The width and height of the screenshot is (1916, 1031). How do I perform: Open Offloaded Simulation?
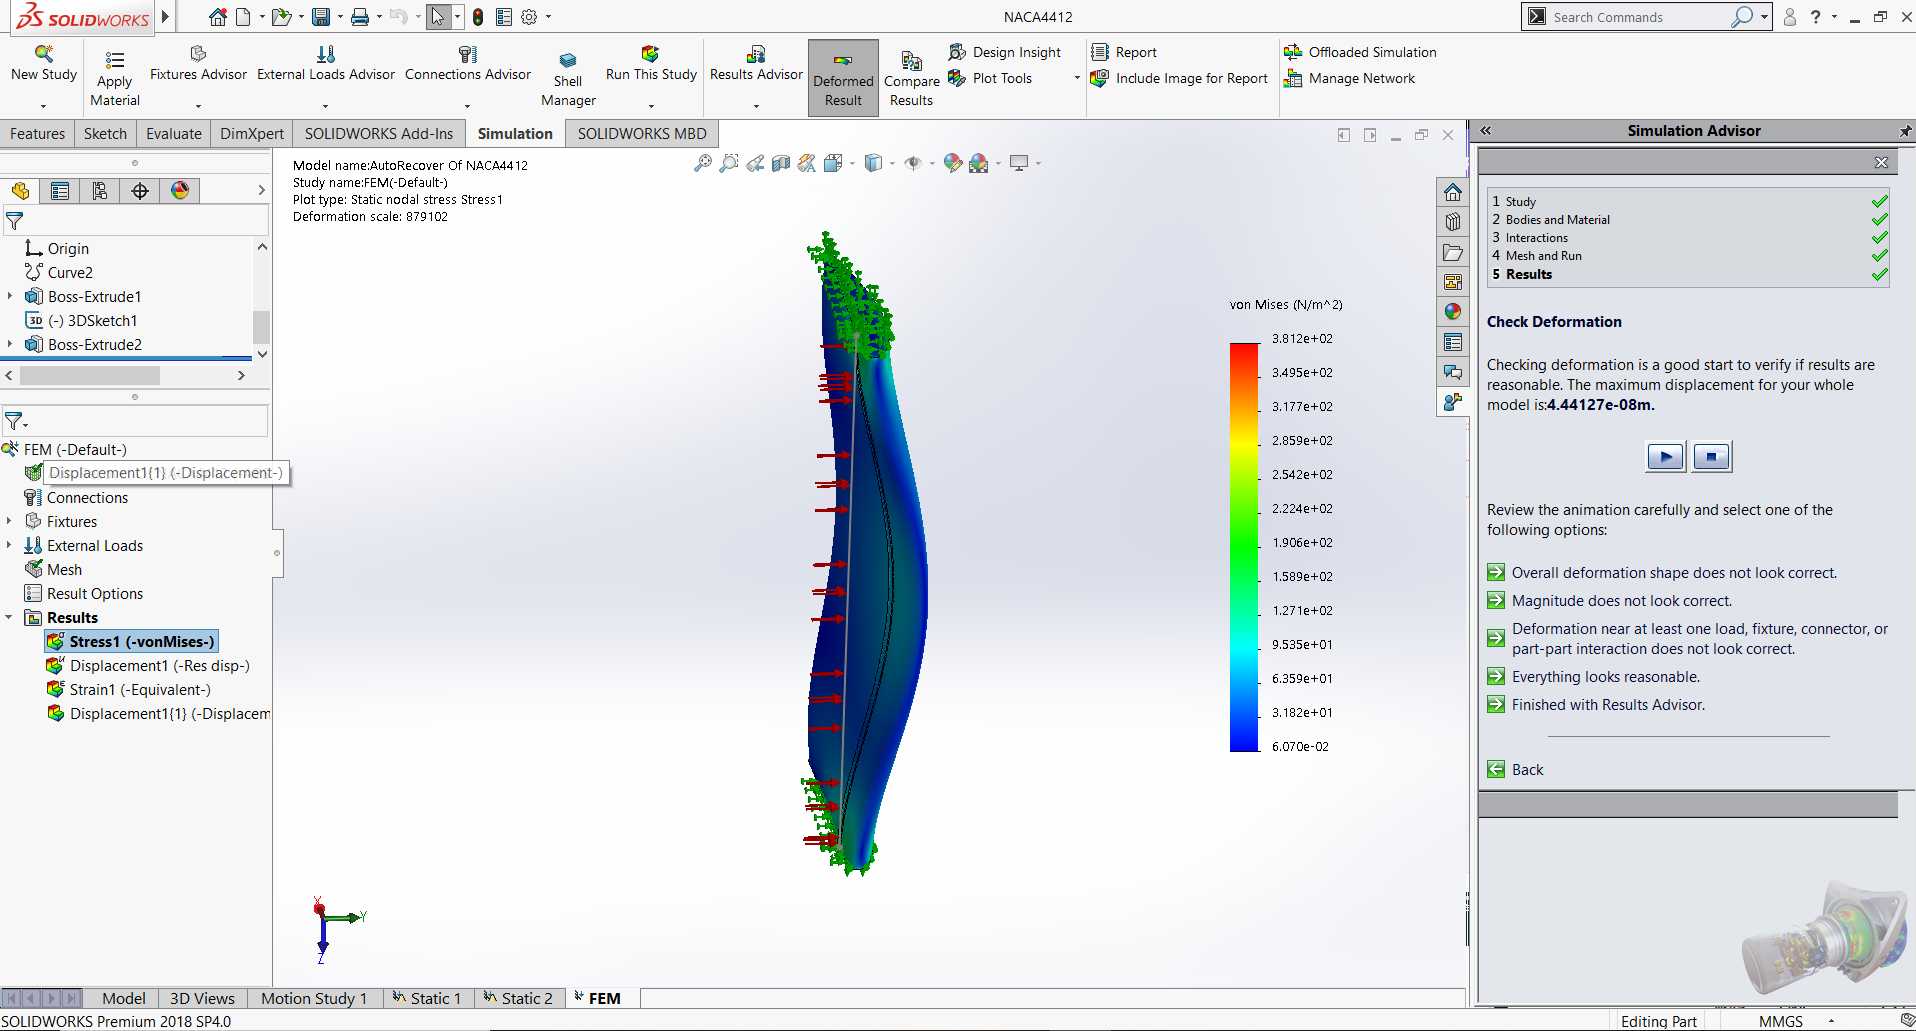pyautogui.click(x=1360, y=52)
